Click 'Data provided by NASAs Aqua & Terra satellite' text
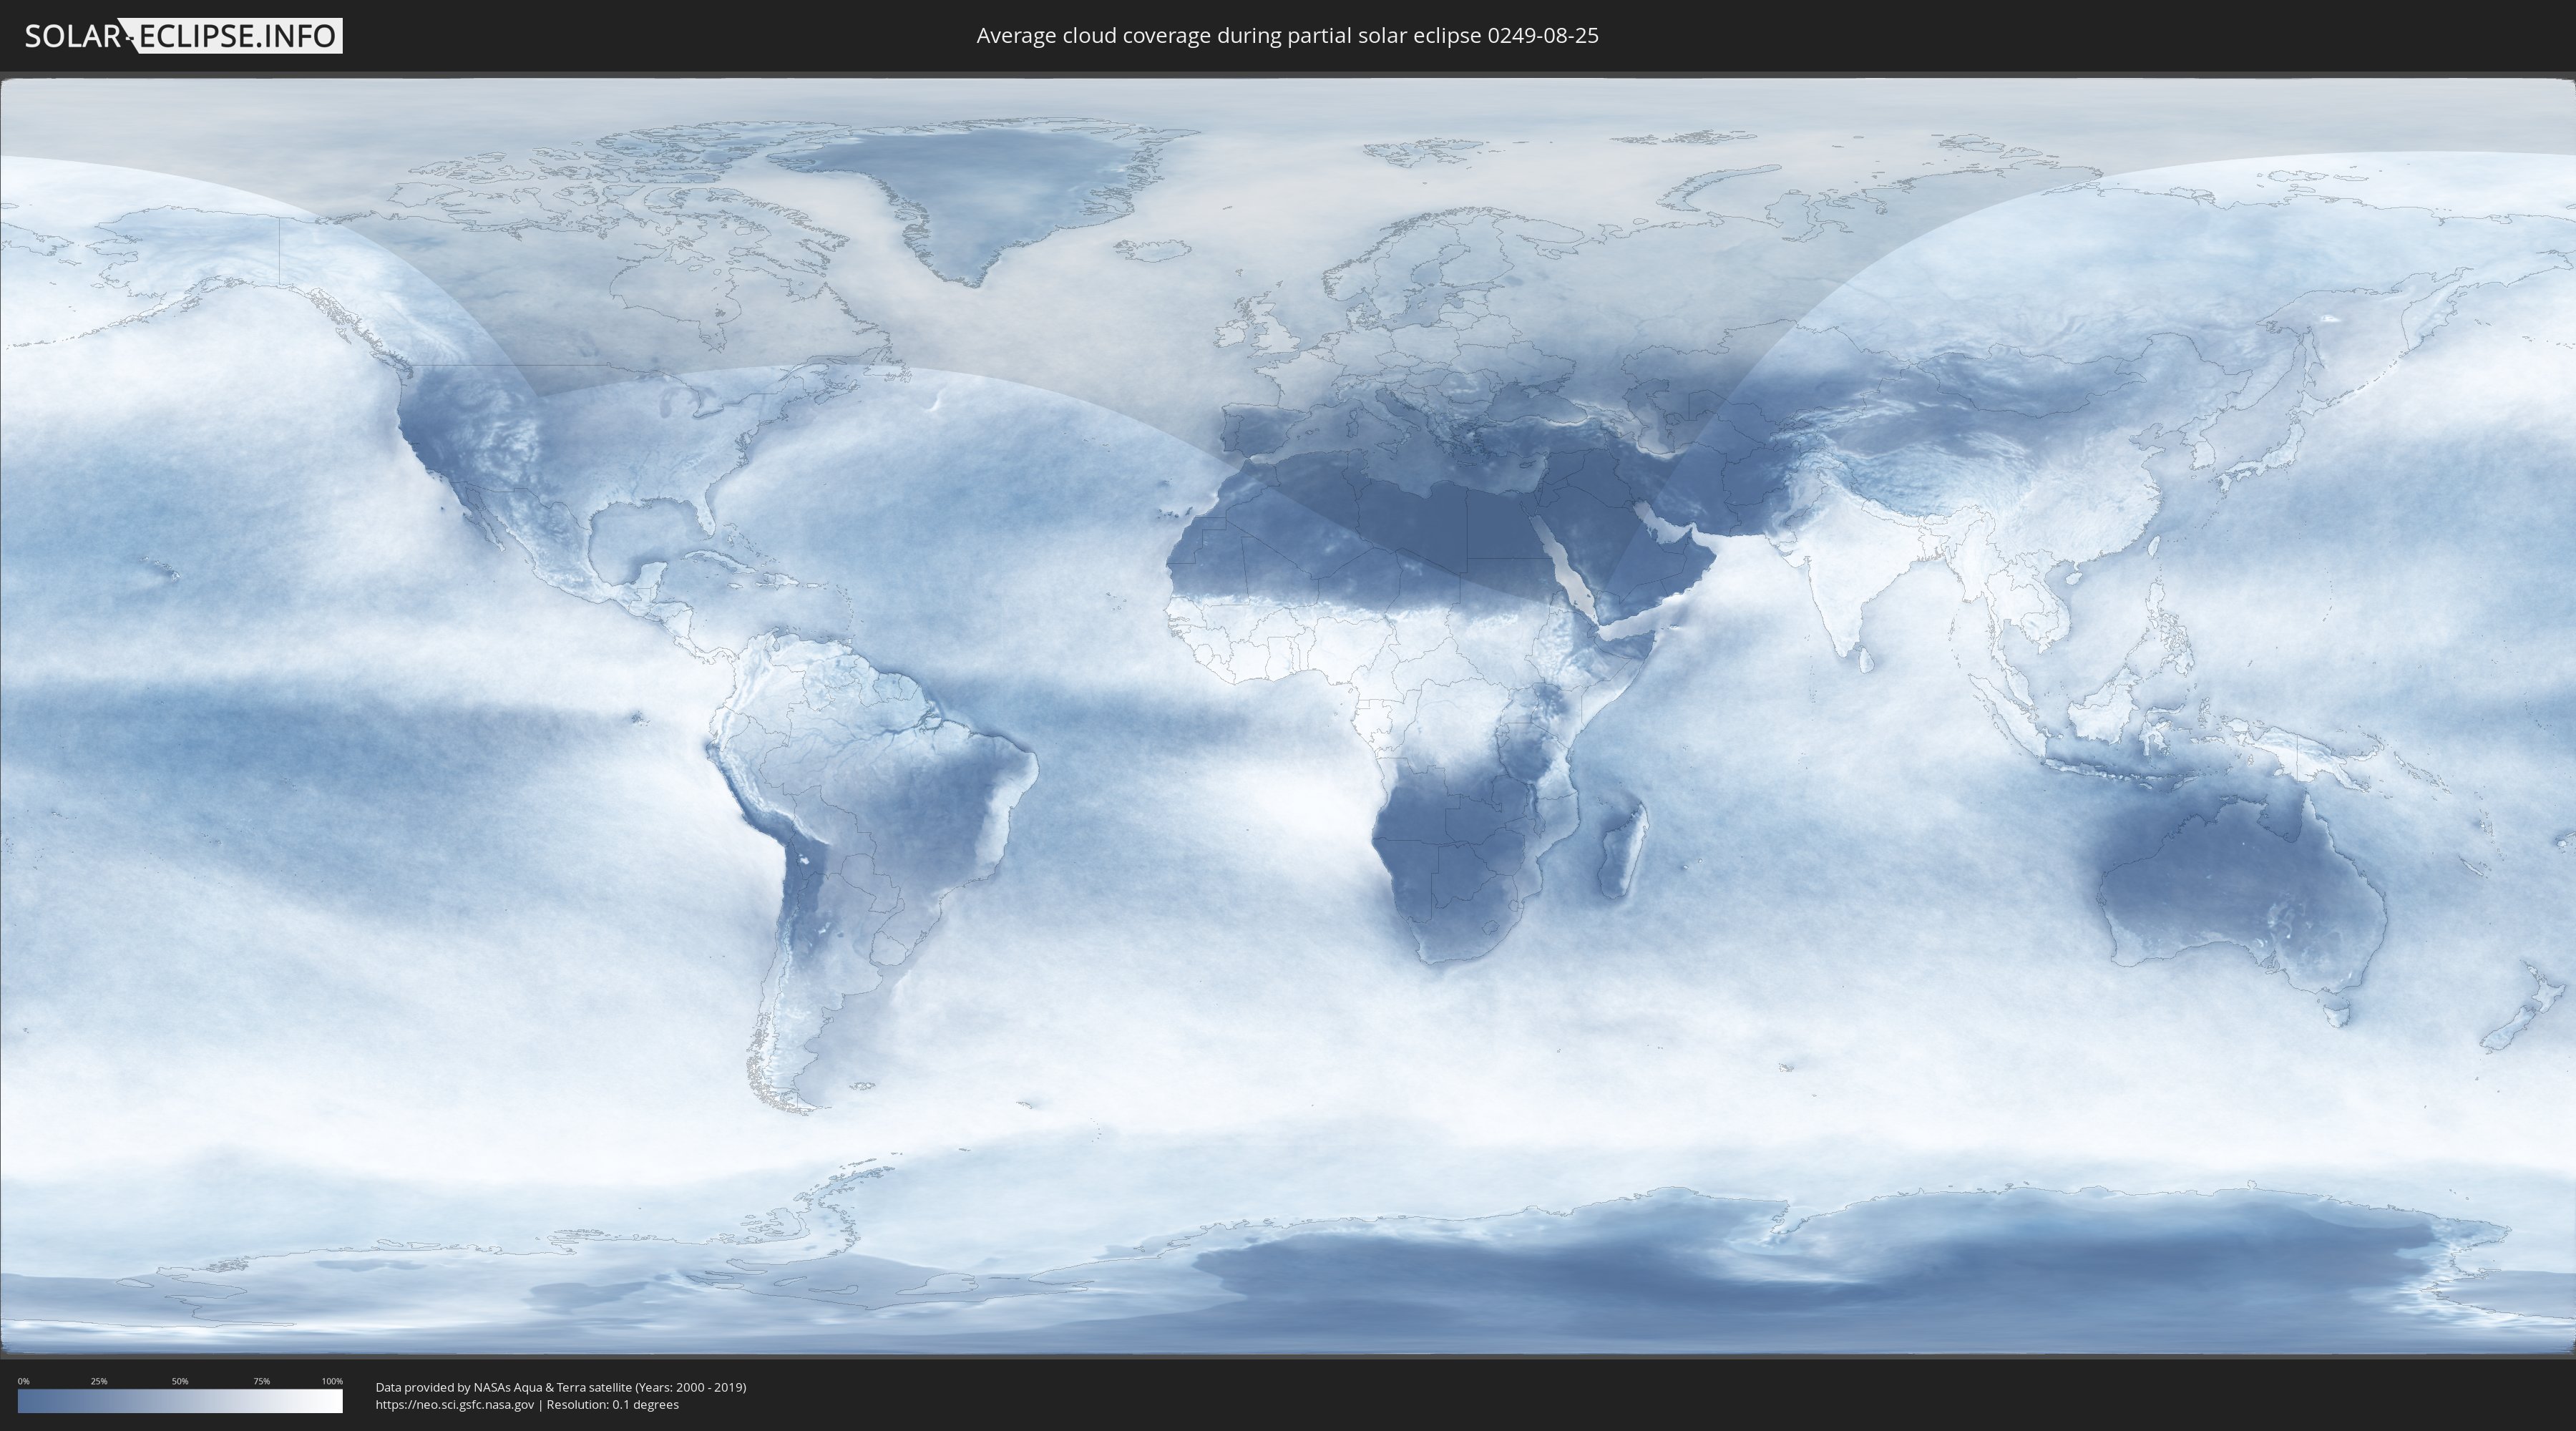2576x1431 pixels. tap(503, 1387)
